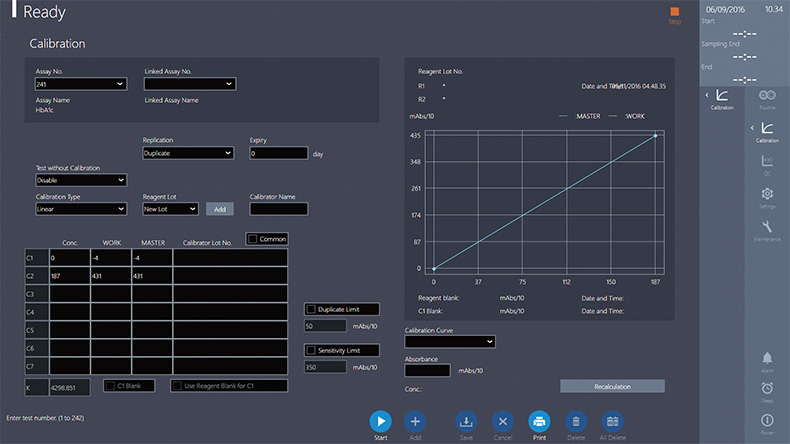The height and width of the screenshot is (444, 790).
Task: Click the C1 Calibrator Lot No. cell
Action: pyautogui.click(x=230, y=258)
